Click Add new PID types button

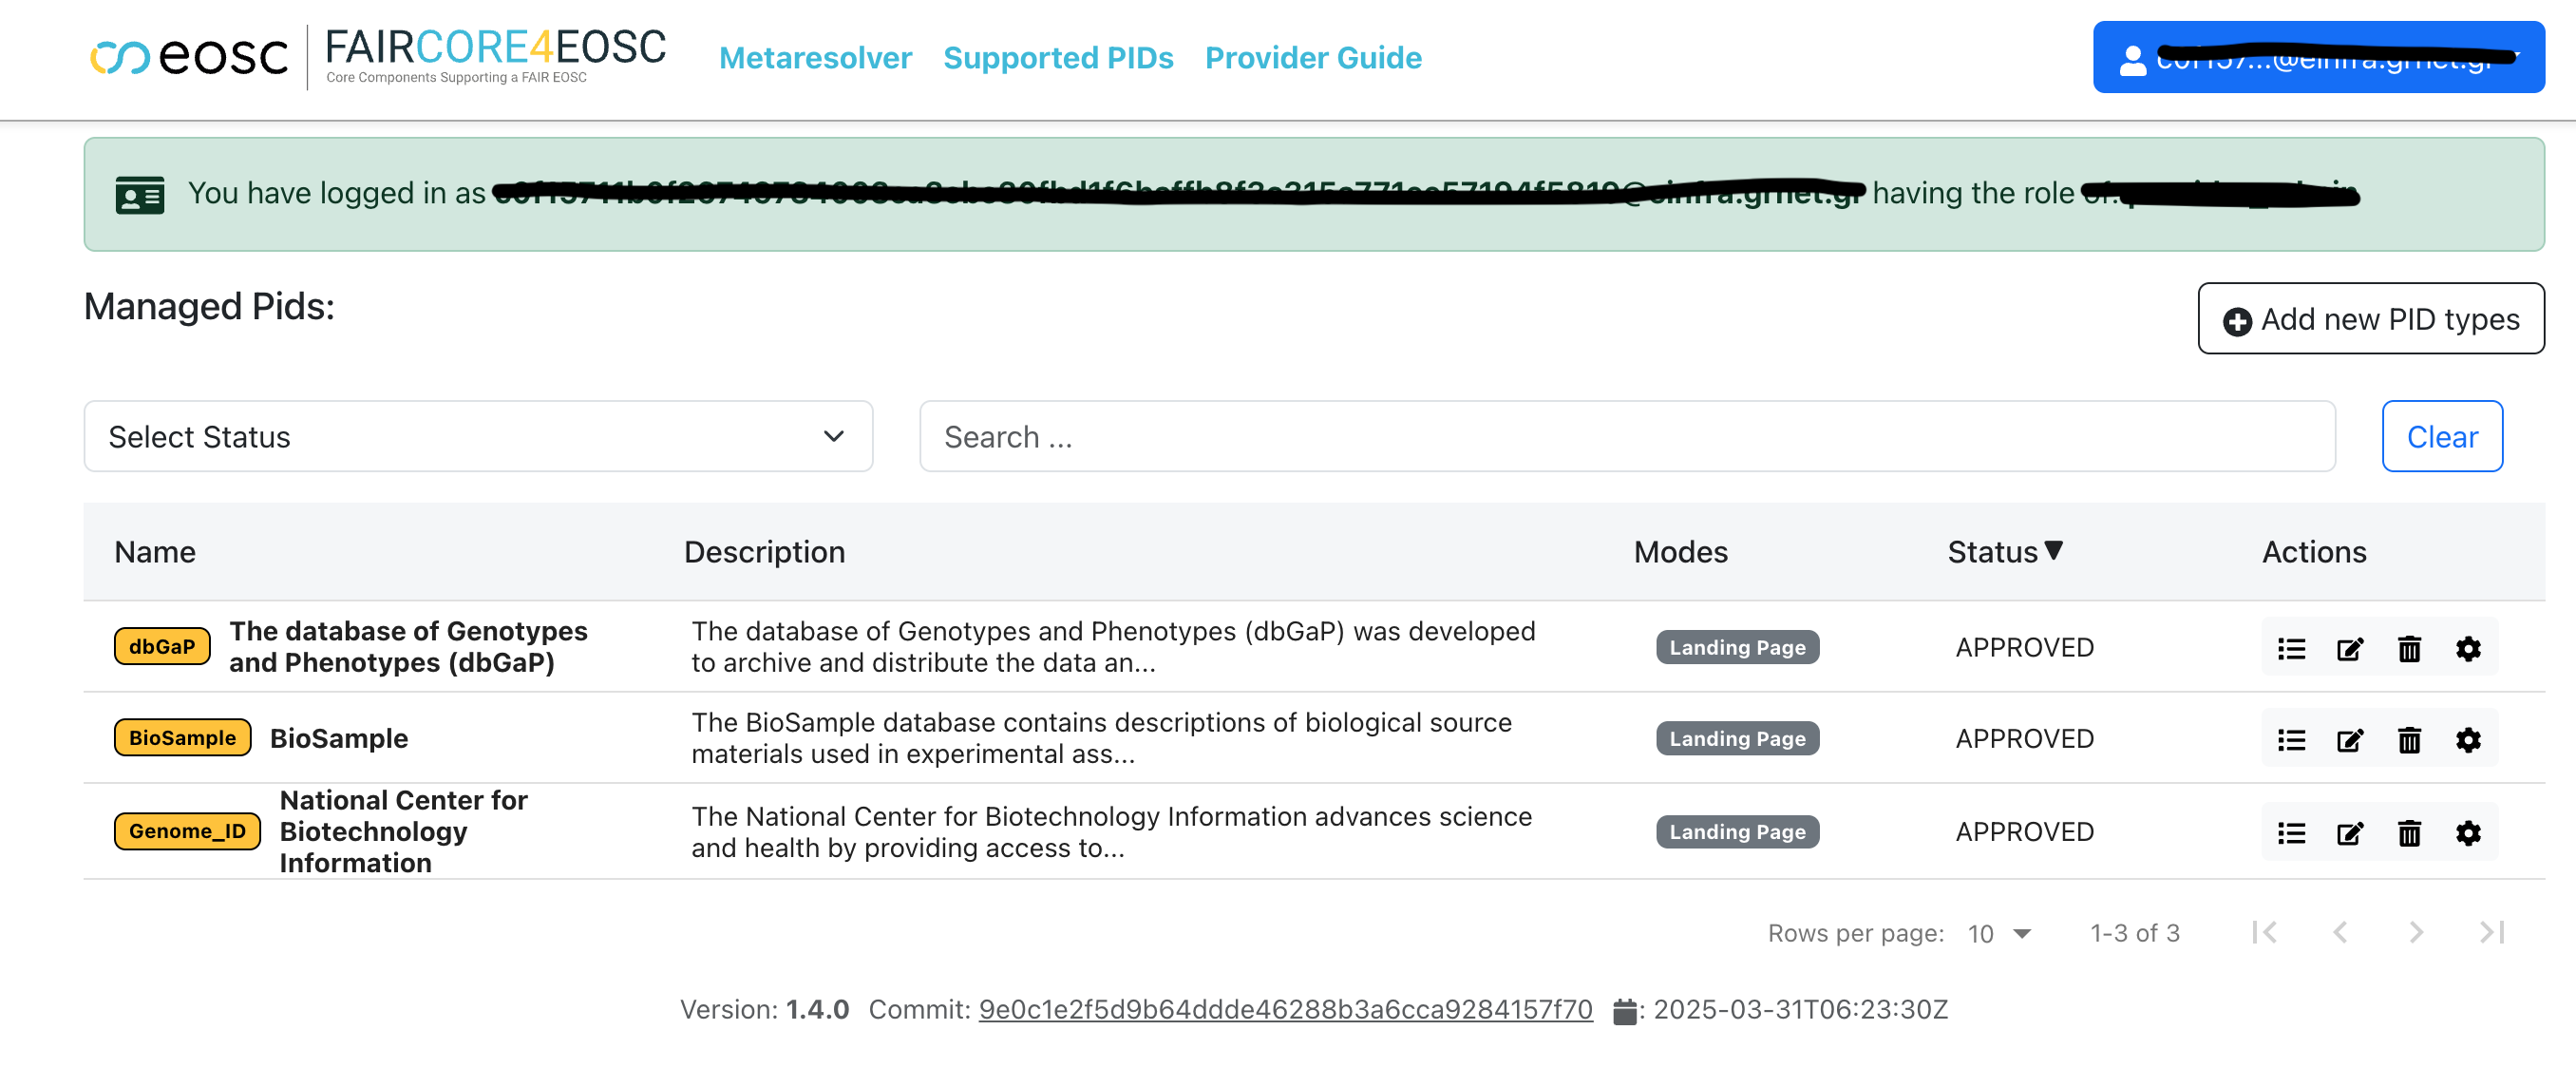point(2370,319)
